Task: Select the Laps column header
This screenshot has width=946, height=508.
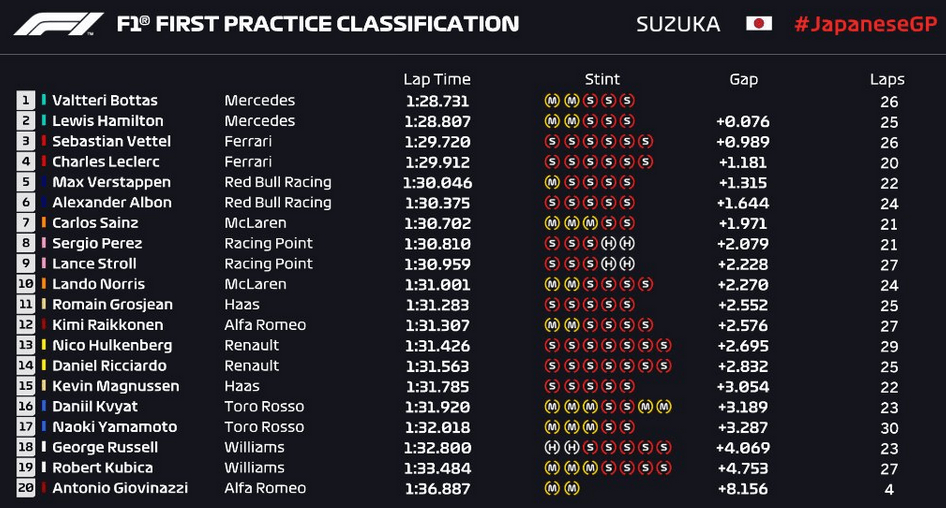Action: tap(887, 80)
